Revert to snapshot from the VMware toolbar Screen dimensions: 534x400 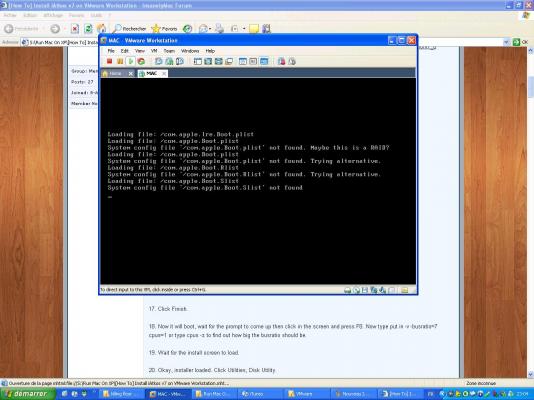[x=169, y=61]
